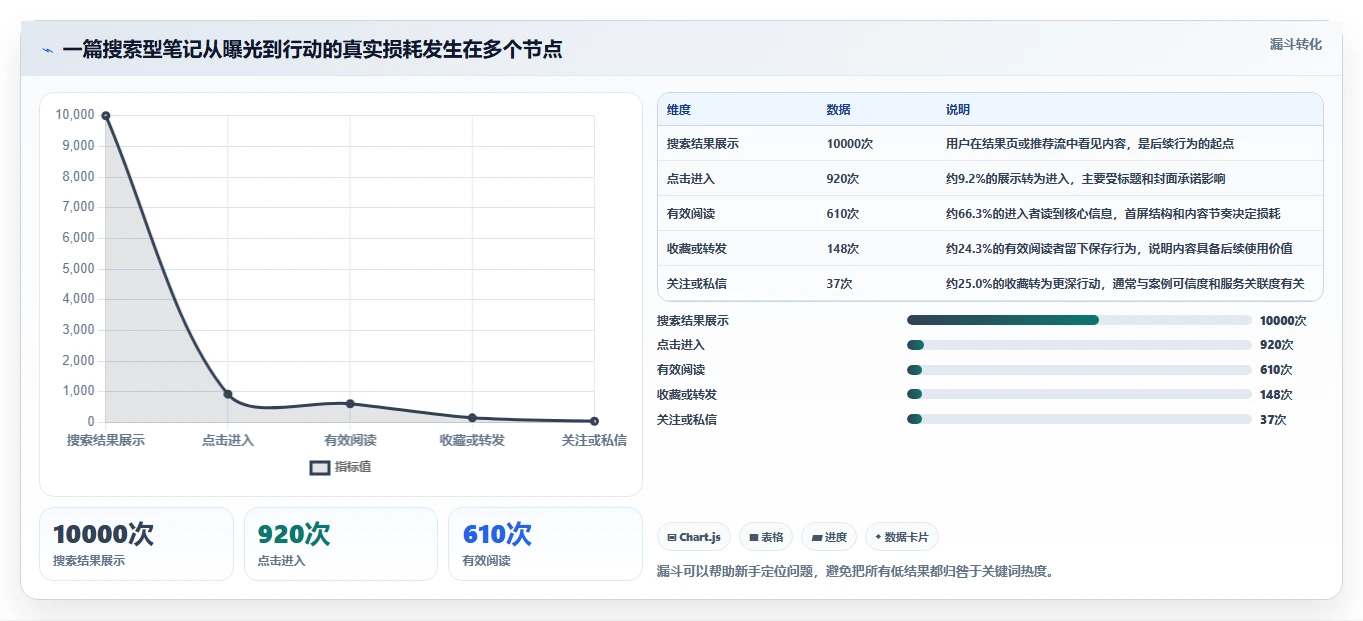Click the 点击进入 progress bar
Viewport: 1363px width, 621px height.
click(x=1079, y=345)
